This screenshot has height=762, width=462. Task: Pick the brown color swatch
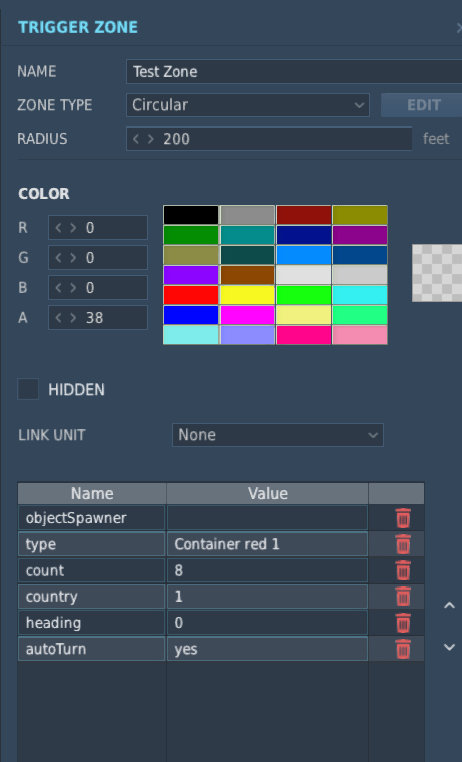pyautogui.click(x=248, y=275)
